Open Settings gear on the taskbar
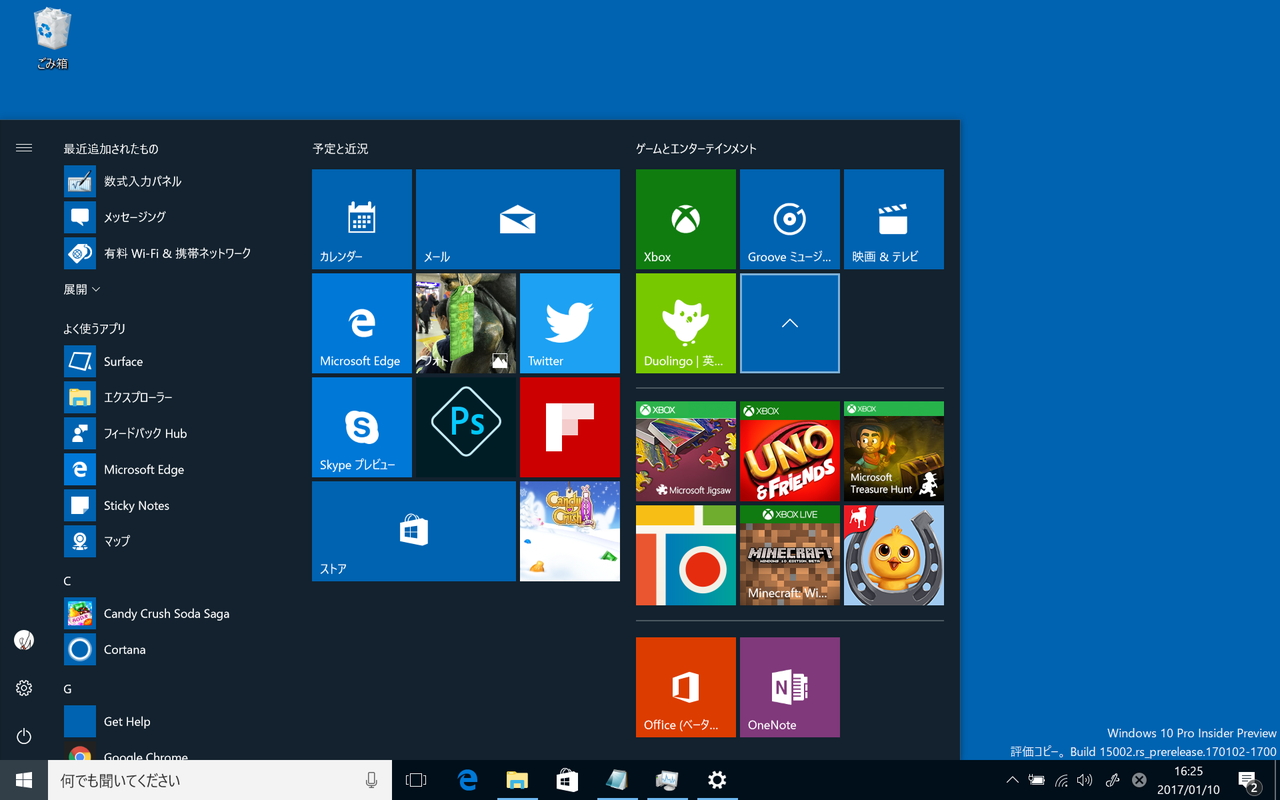The height and width of the screenshot is (800, 1280). pos(717,780)
